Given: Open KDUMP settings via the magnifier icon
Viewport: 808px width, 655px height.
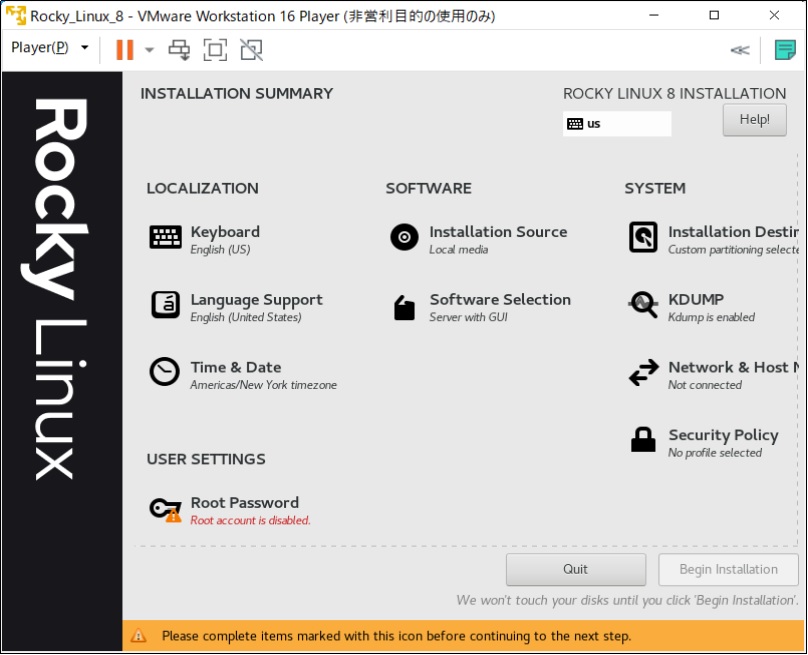Looking at the screenshot, I should tap(643, 305).
